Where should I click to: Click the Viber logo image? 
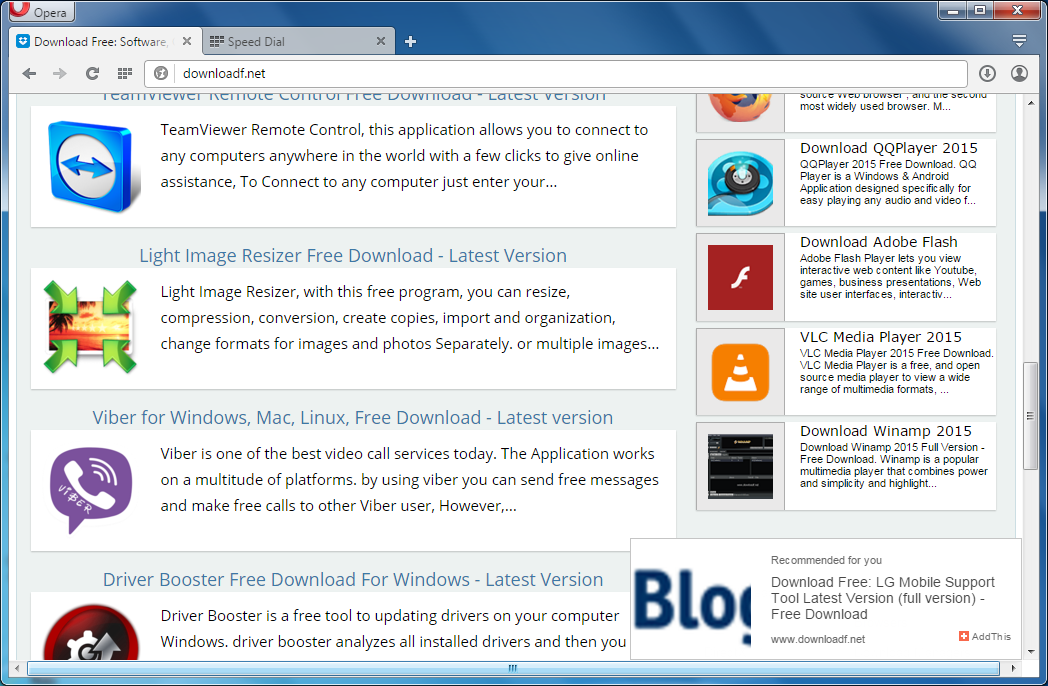click(91, 490)
